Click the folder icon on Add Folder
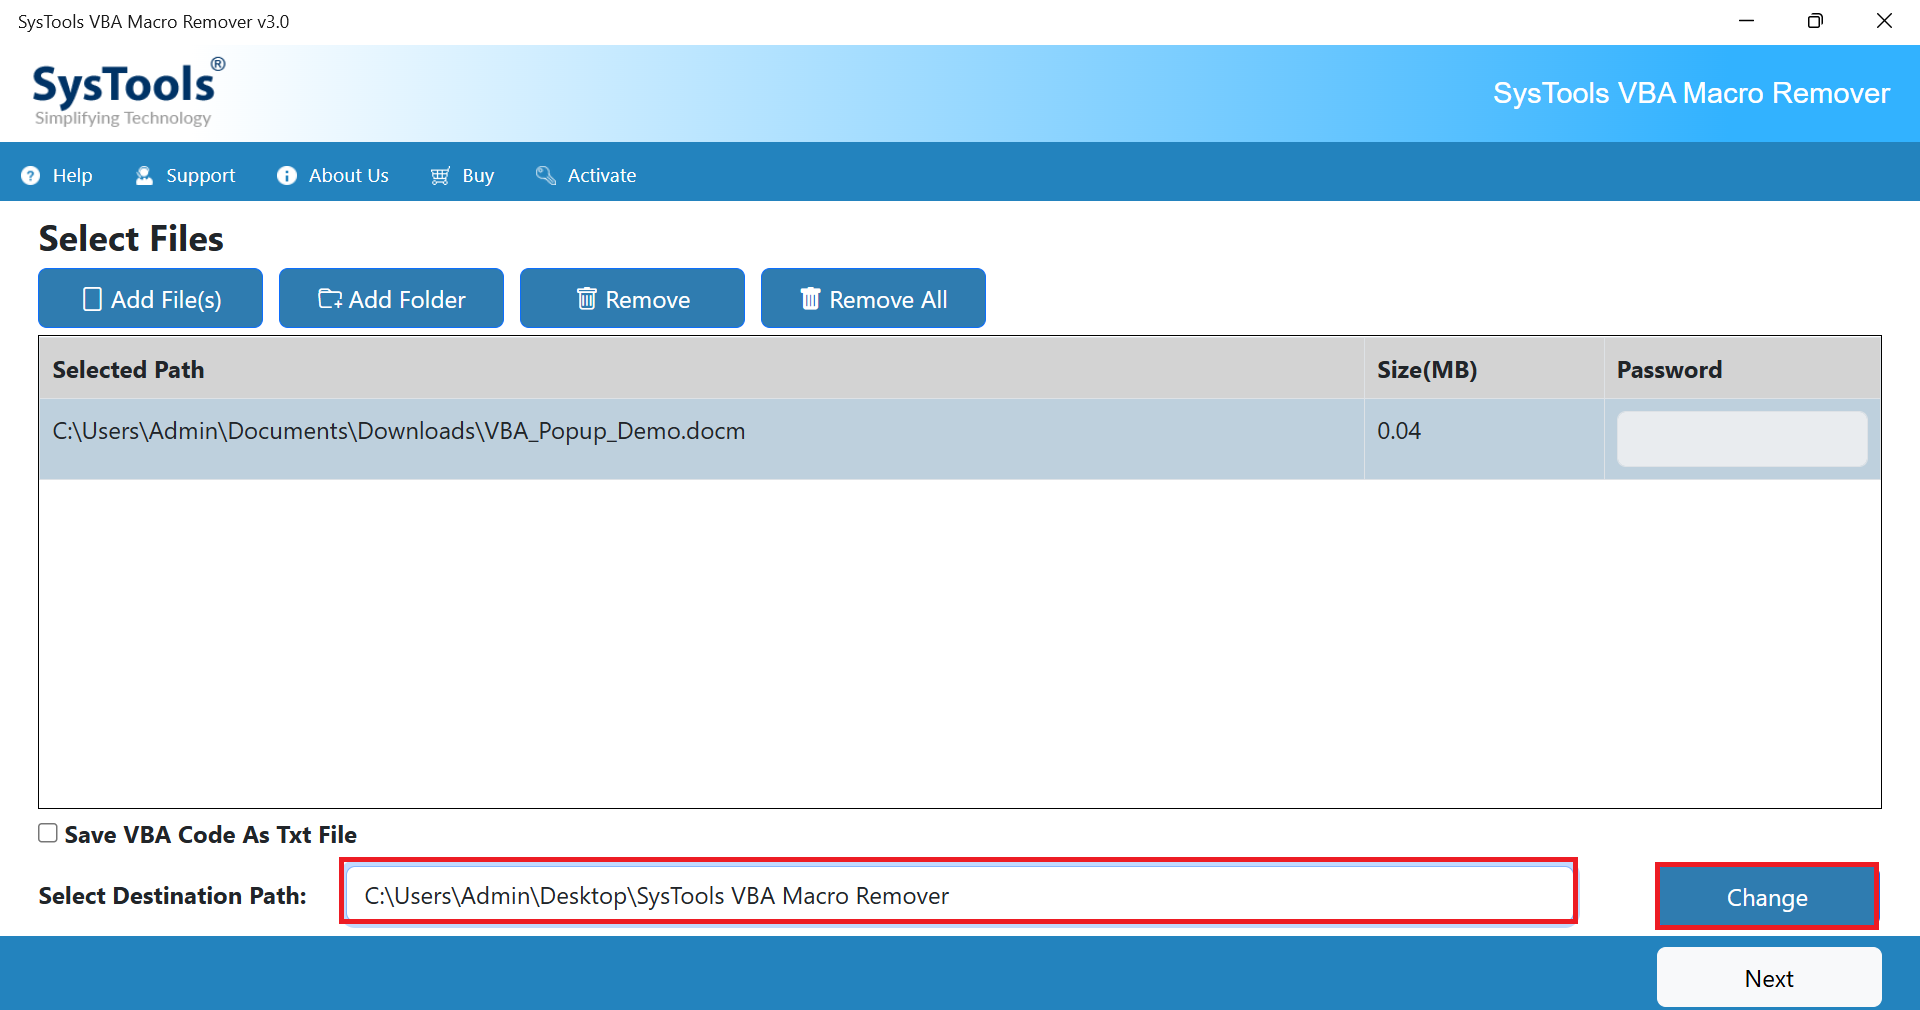The image size is (1920, 1010). 330,299
